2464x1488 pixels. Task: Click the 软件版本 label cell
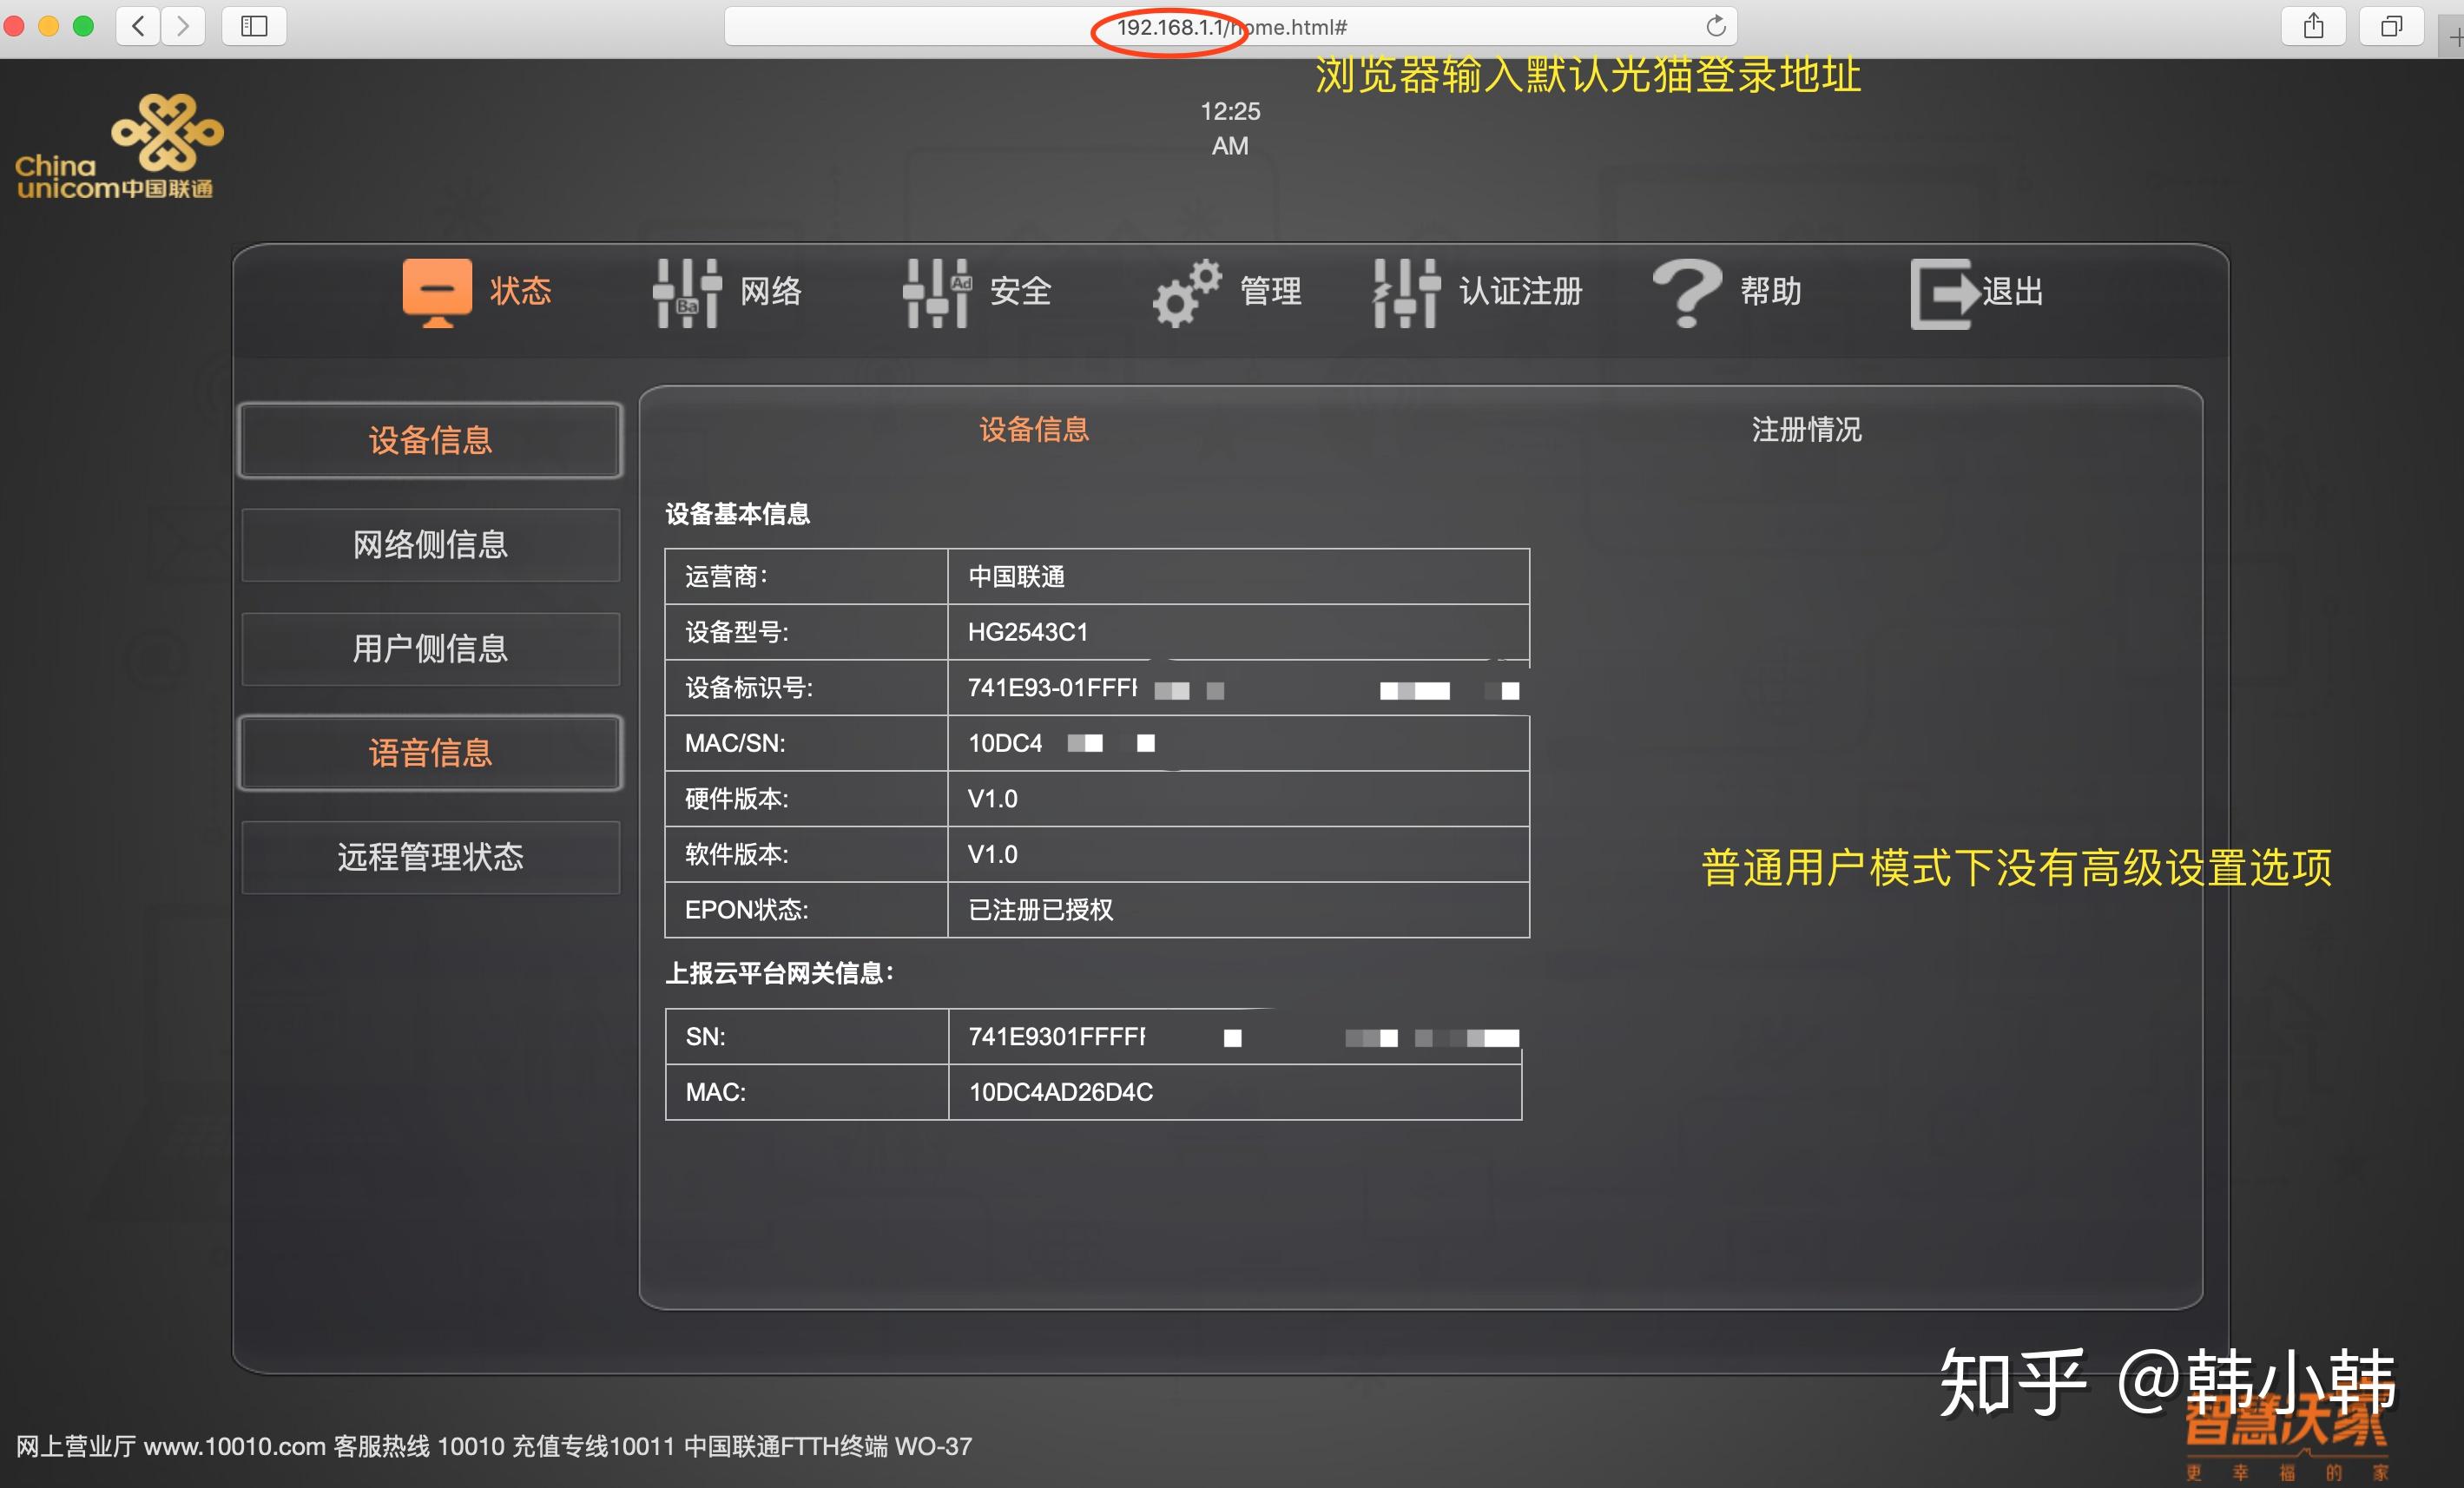pos(806,854)
